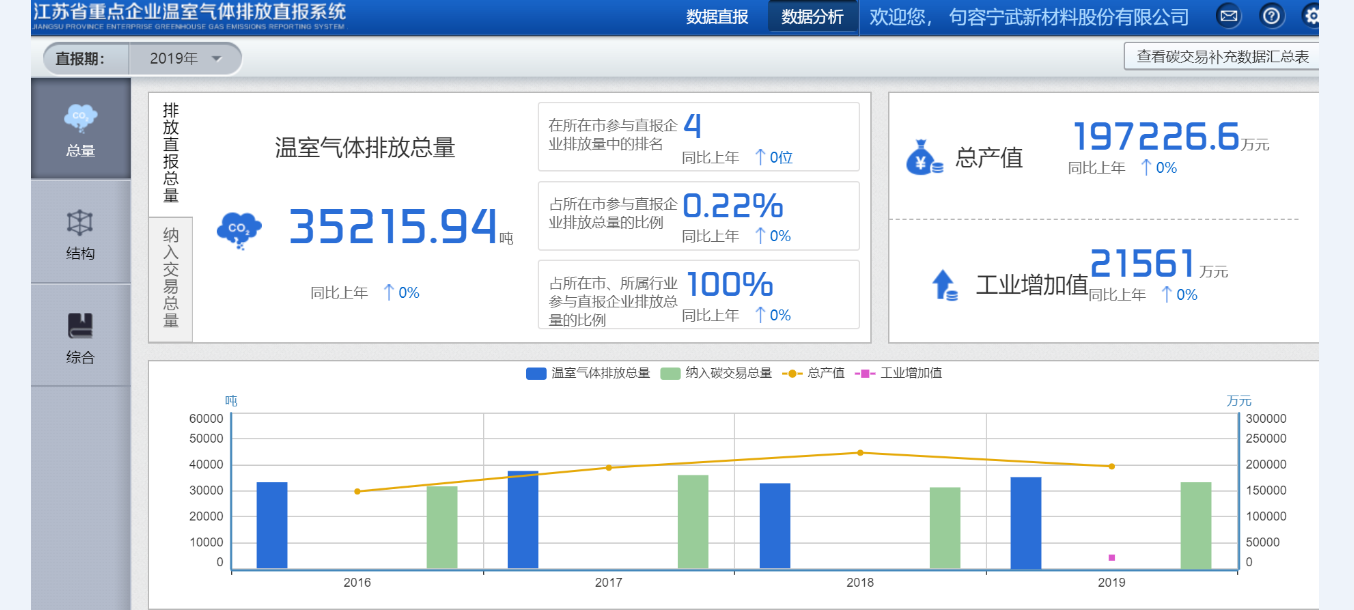Screen dimensions: 1354x610
Task: Select the 排放直报总量 vertical tab
Action: (170, 153)
